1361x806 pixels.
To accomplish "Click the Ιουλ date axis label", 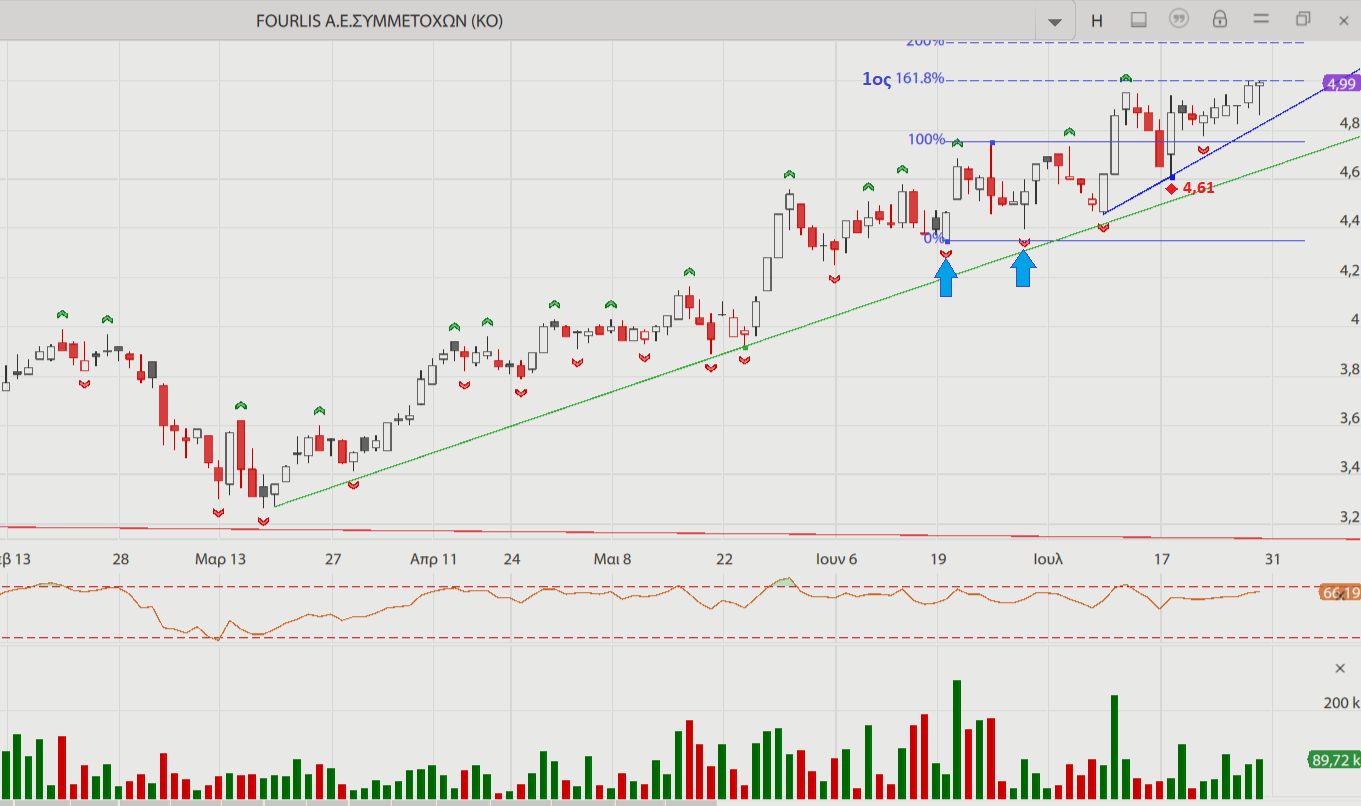I will coord(1048,559).
